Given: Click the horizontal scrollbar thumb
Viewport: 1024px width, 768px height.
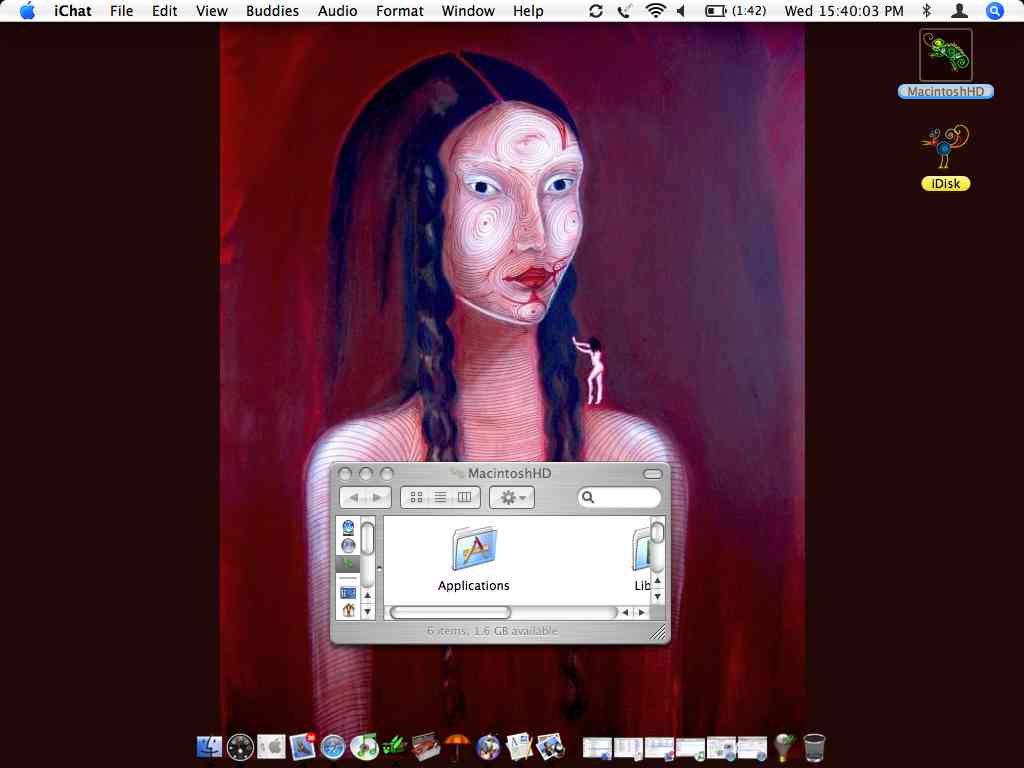Looking at the screenshot, I should [450, 613].
